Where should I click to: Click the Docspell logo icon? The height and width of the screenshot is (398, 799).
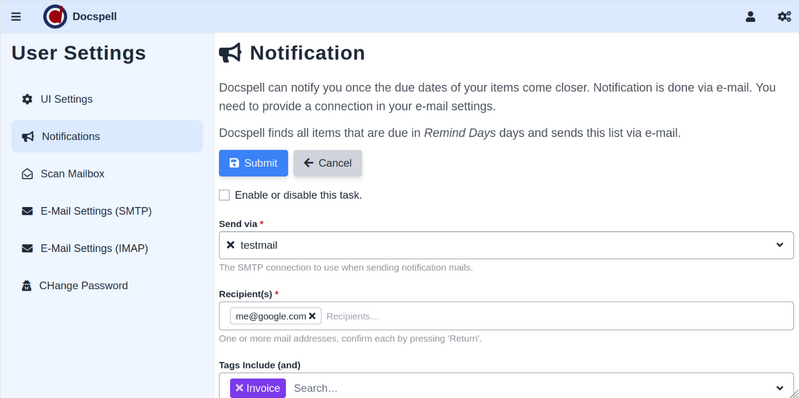pyautogui.click(x=55, y=16)
